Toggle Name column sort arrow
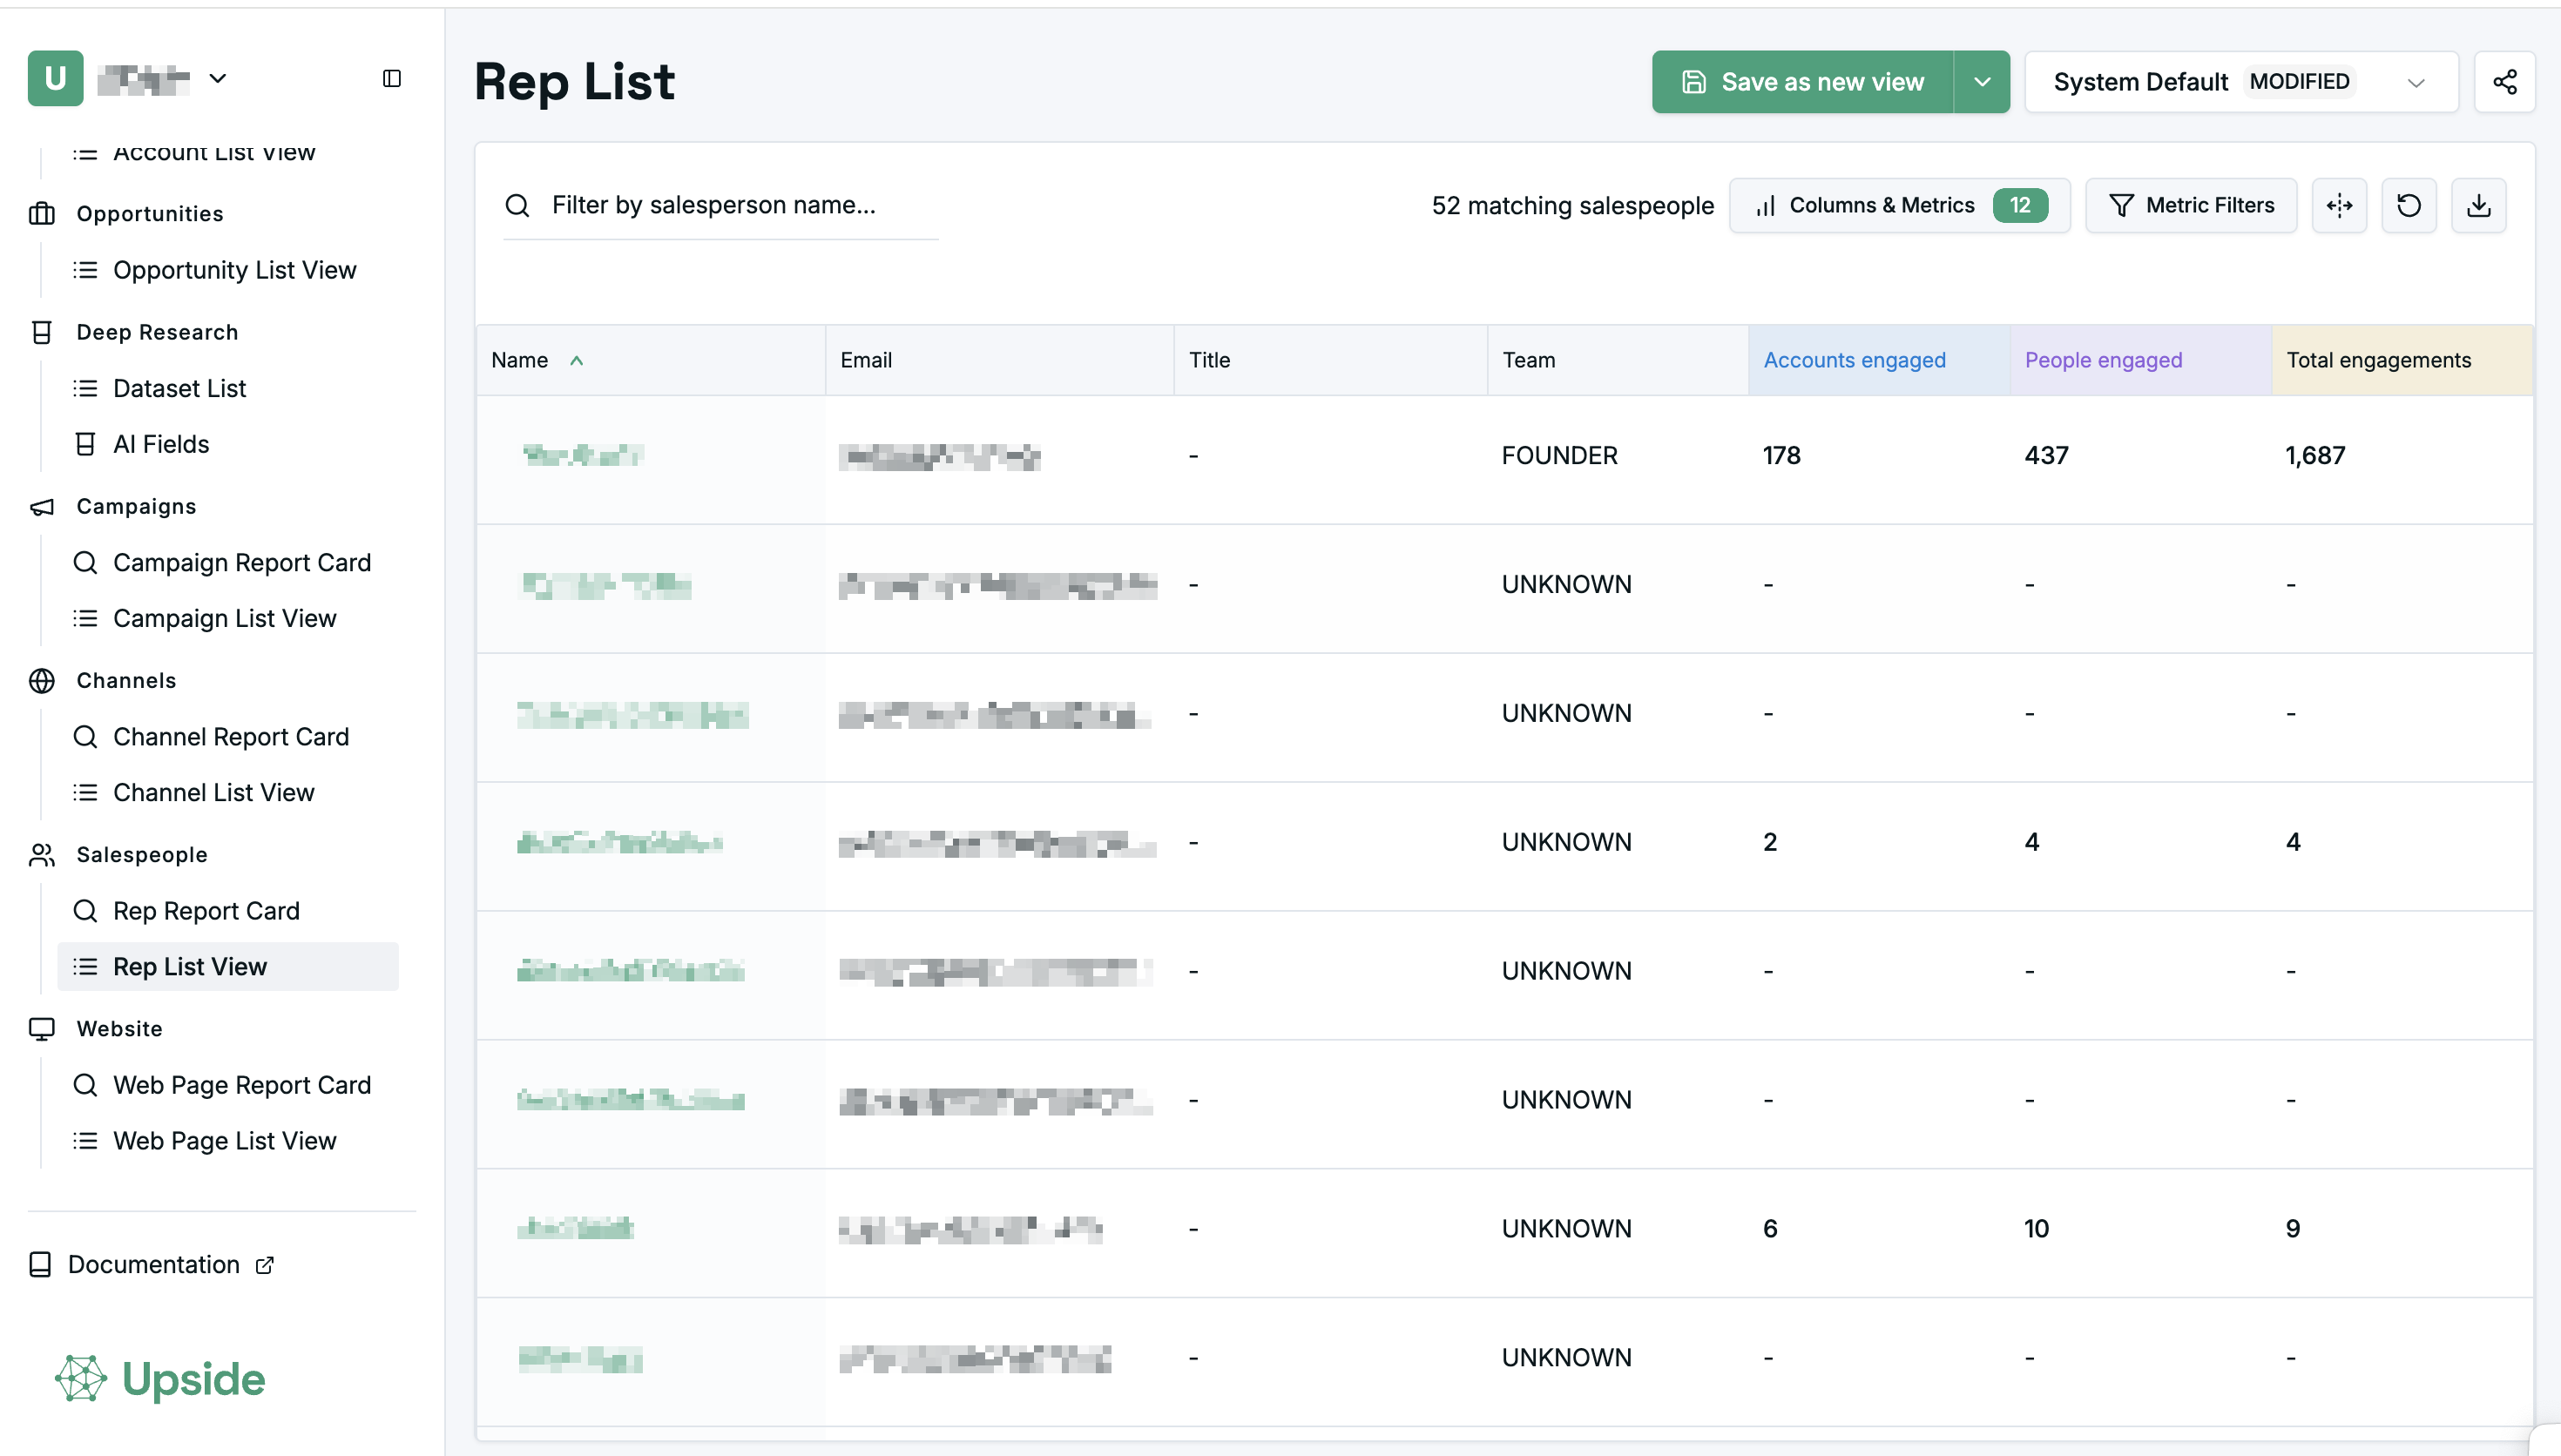 pyautogui.click(x=576, y=360)
